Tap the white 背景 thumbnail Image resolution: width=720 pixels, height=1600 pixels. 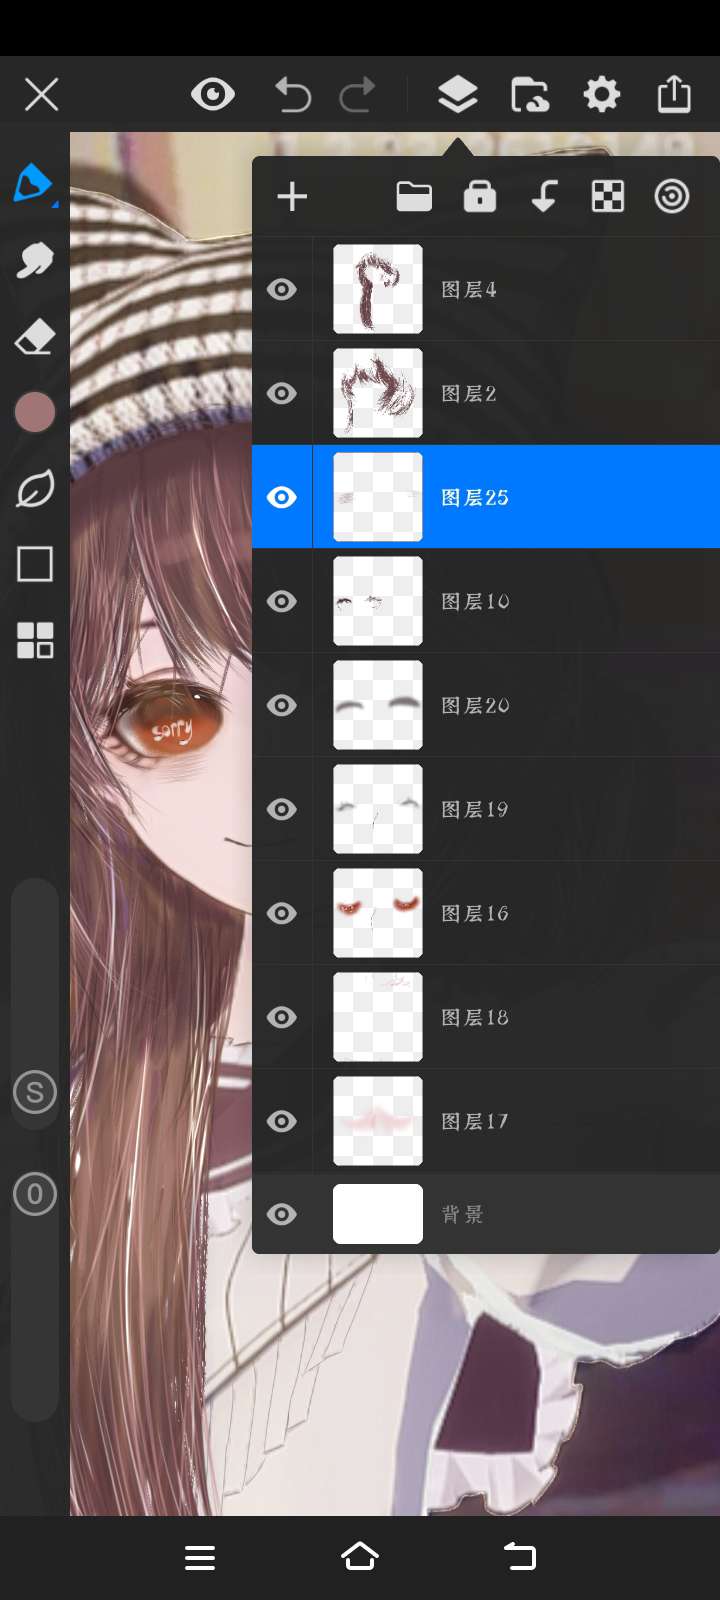[x=378, y=1214]
